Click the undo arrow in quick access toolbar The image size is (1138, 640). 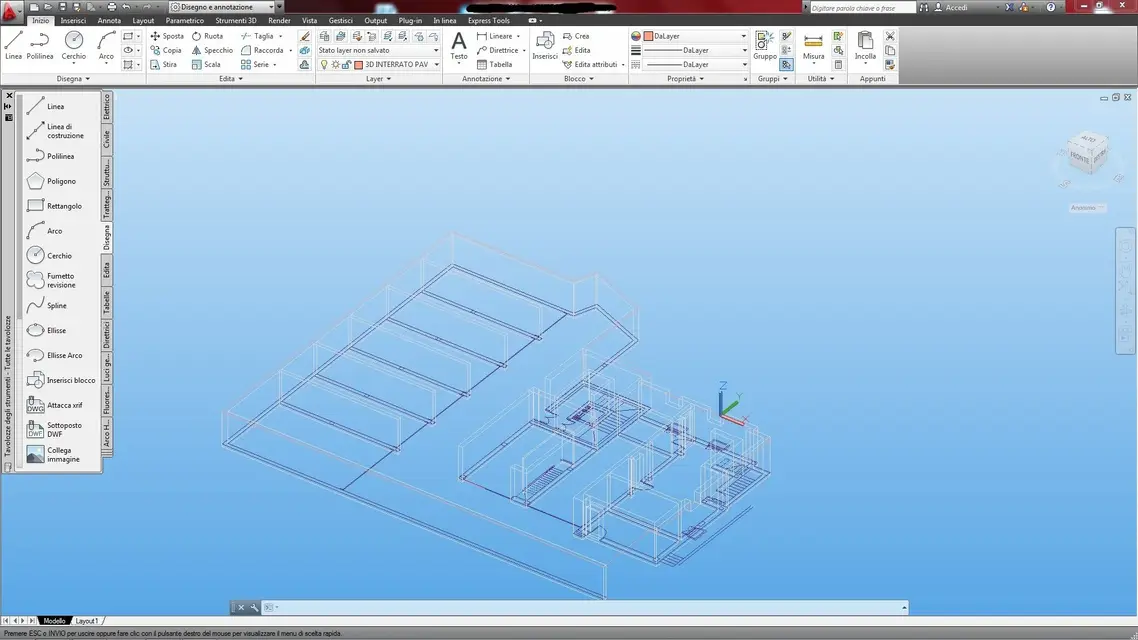coord(126,7)
